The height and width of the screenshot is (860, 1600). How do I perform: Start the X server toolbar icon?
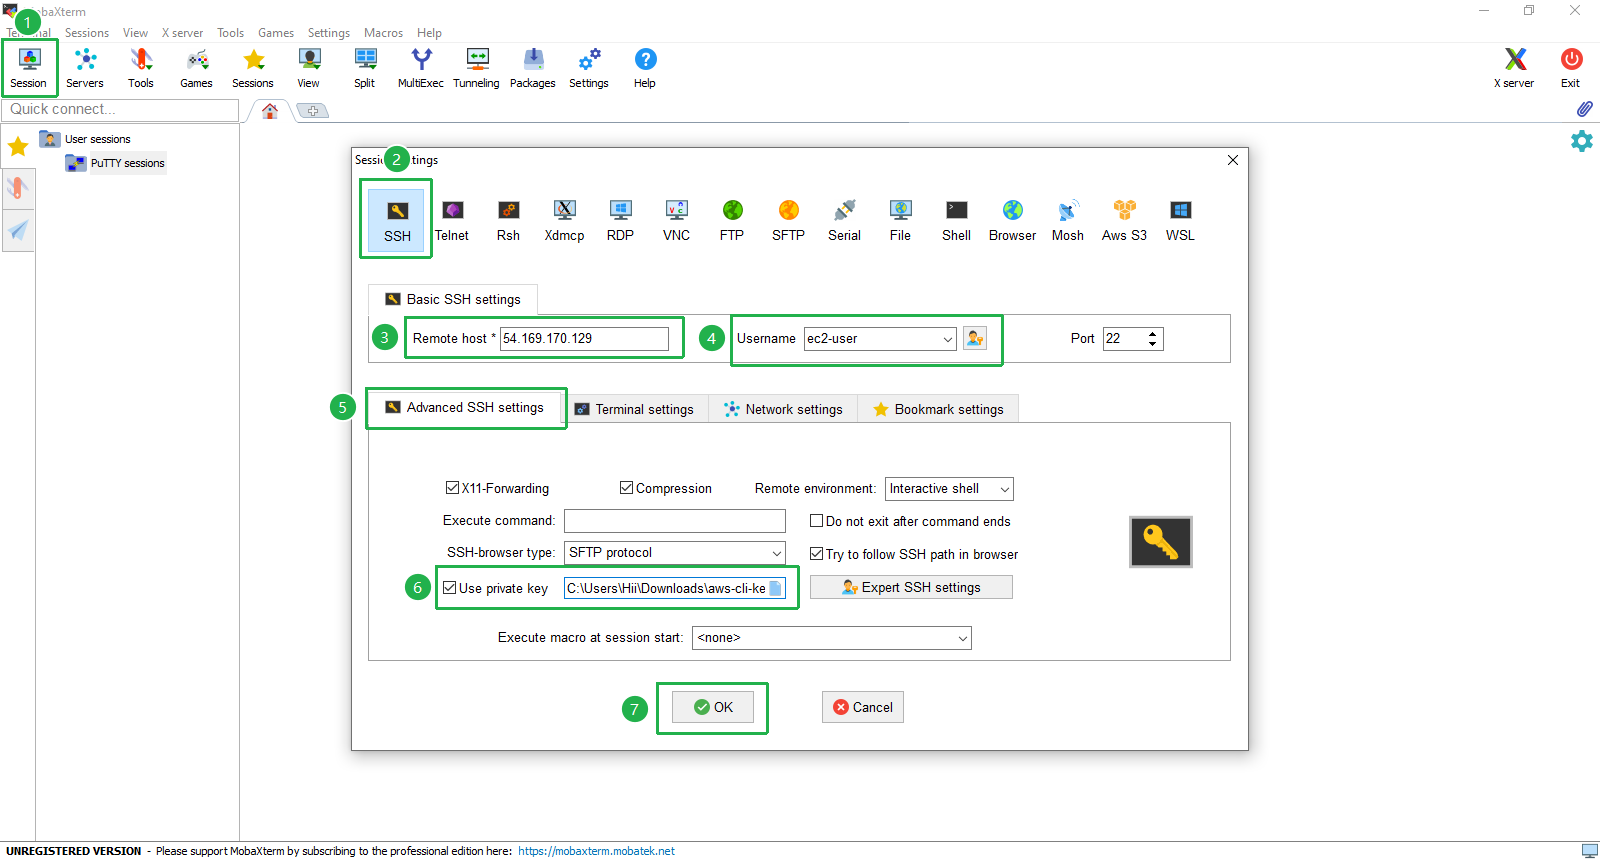(x=1515, y=68)
